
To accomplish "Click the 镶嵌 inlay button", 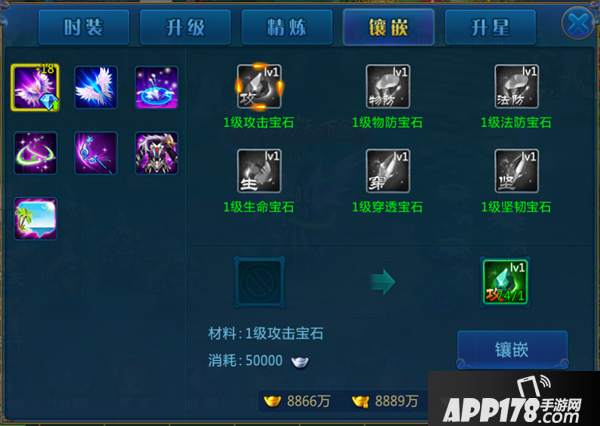I will (x=512, y=349).
